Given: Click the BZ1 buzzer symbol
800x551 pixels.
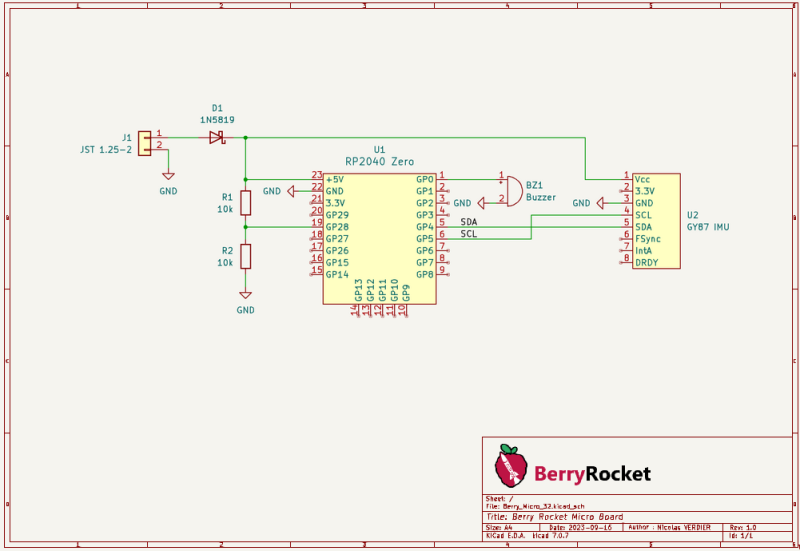Looking at the screenshot, I should coord(512,190).
